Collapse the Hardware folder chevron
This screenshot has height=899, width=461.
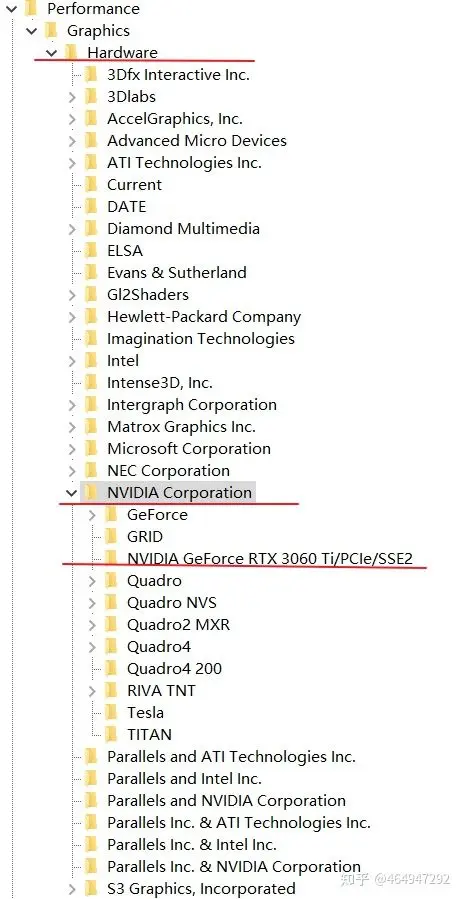(x=52, y=53)
